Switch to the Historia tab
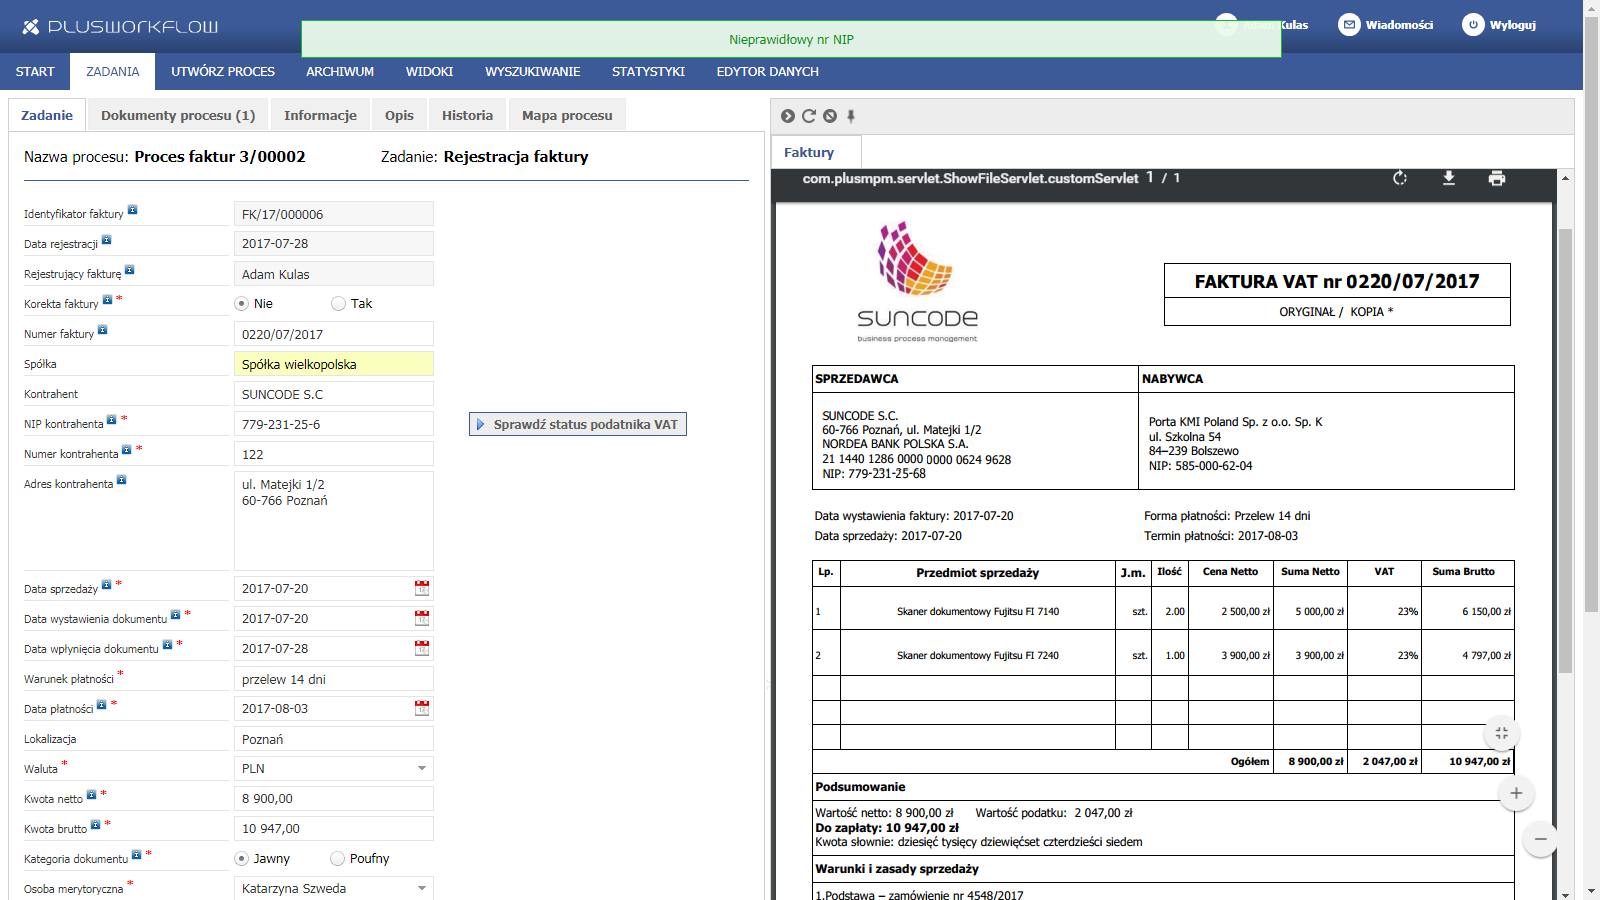This screenshot has width=1600, height=900. [467, 115]
